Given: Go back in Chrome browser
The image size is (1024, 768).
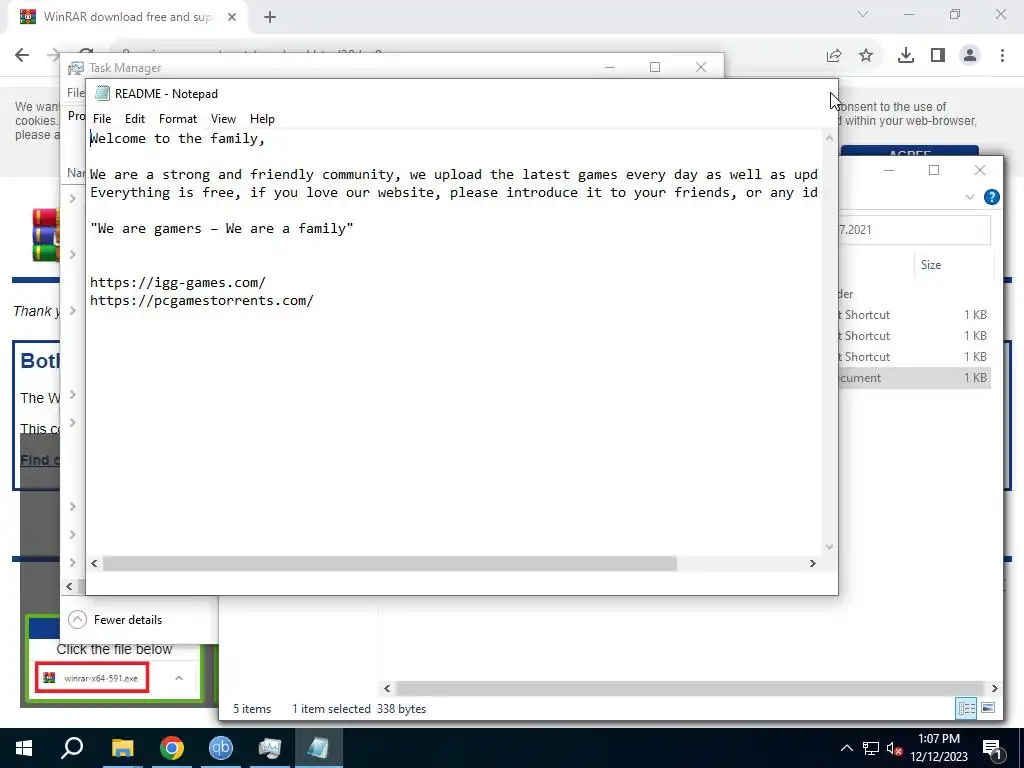Looking at the screenshot, I should coord(22,55).
